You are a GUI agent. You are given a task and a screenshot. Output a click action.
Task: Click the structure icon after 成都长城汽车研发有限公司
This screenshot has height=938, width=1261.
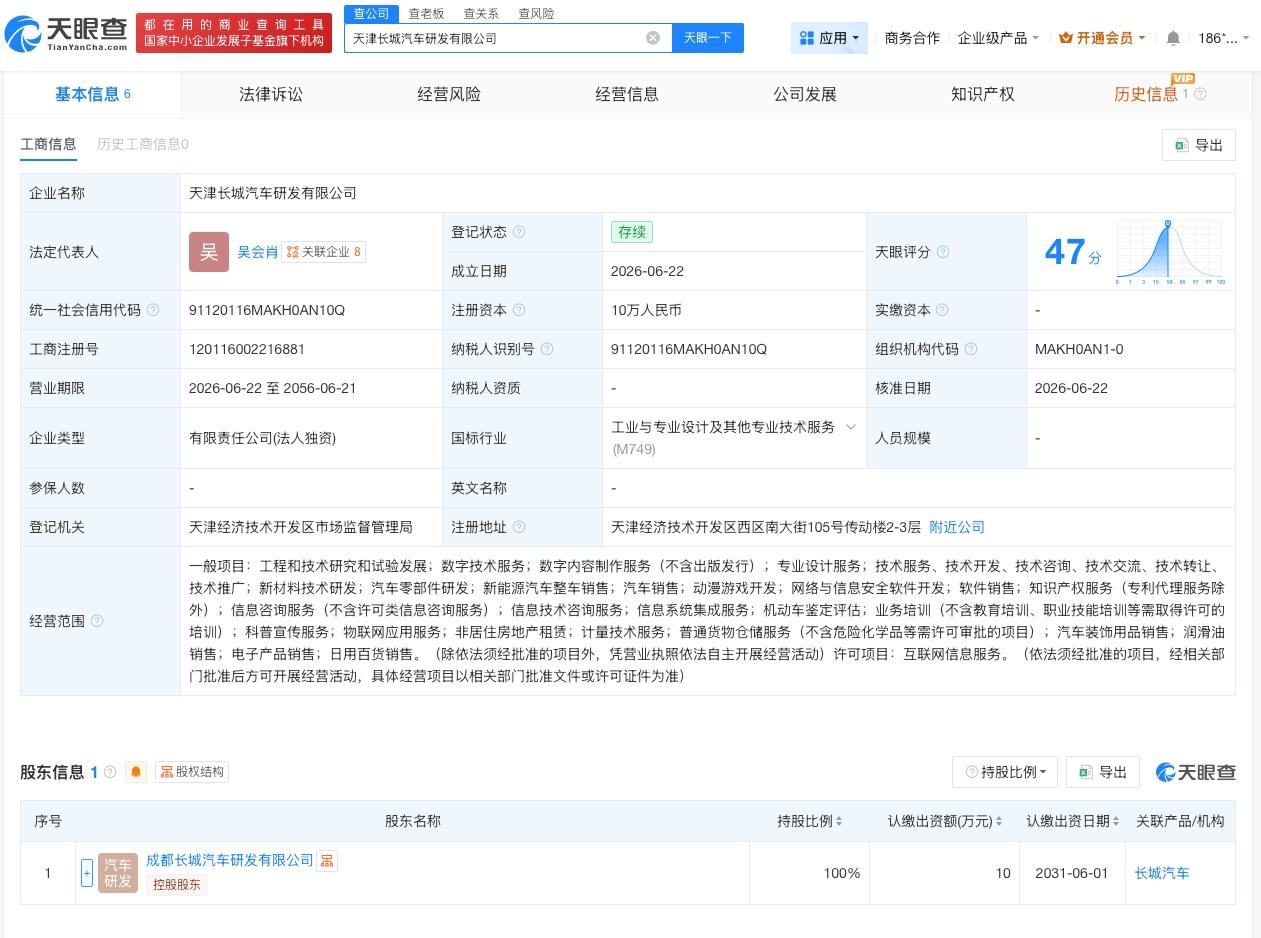327,860
